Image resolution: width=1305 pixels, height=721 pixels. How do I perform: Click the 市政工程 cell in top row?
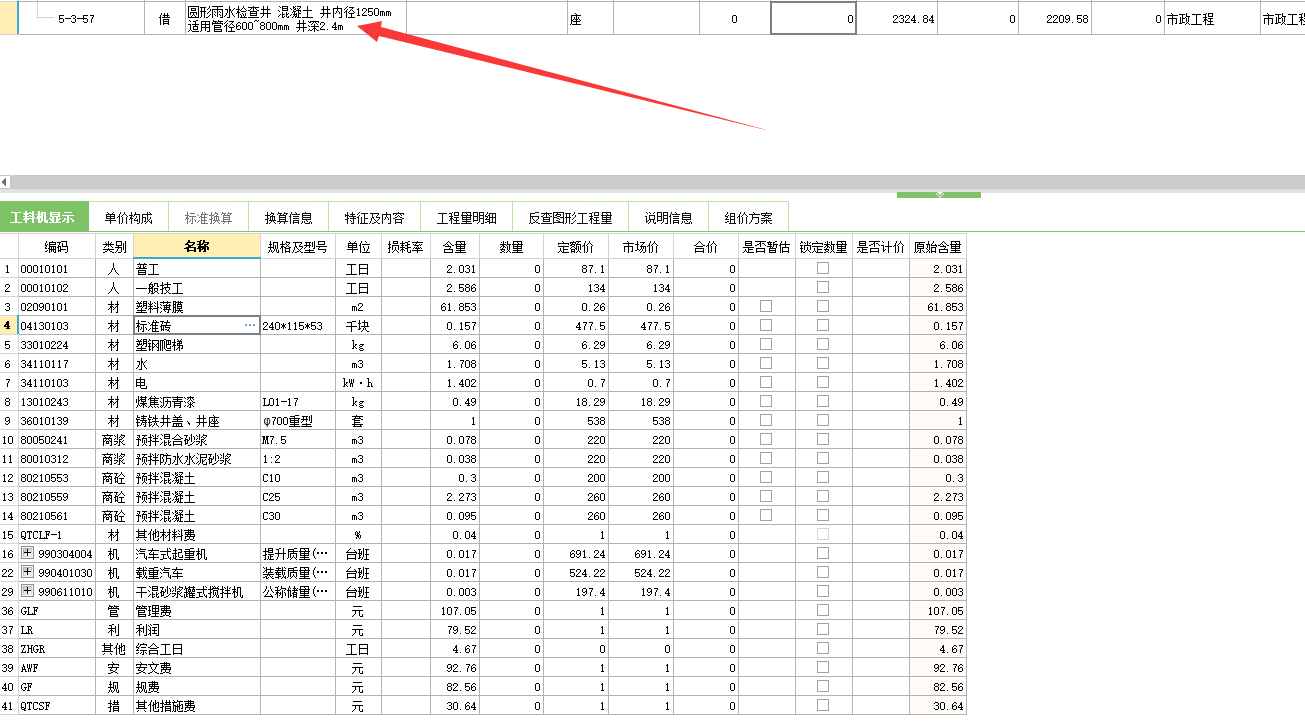(1210, 19)
